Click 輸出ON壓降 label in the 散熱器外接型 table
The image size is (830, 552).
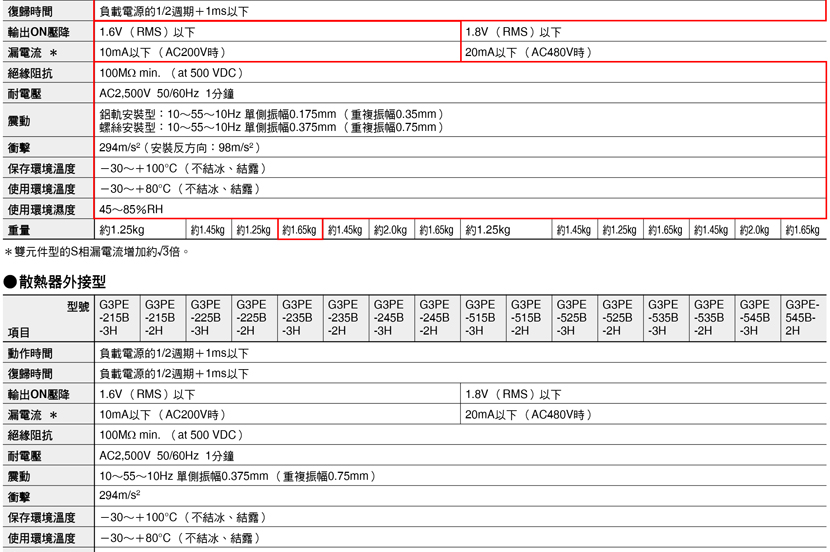coord(38,394)
